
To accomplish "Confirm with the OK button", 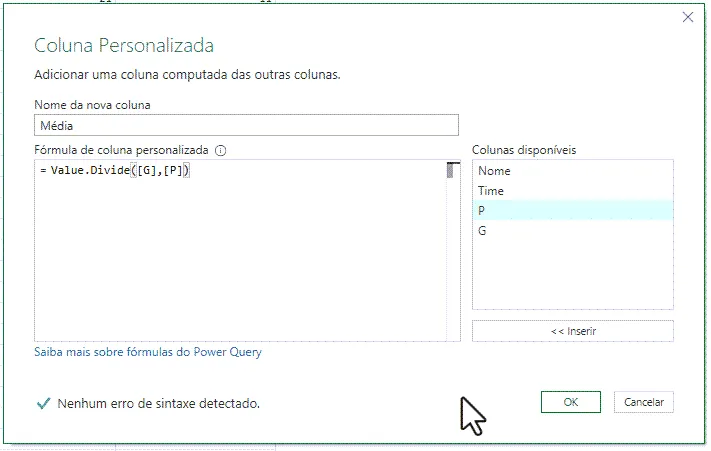I will (570, 402).
